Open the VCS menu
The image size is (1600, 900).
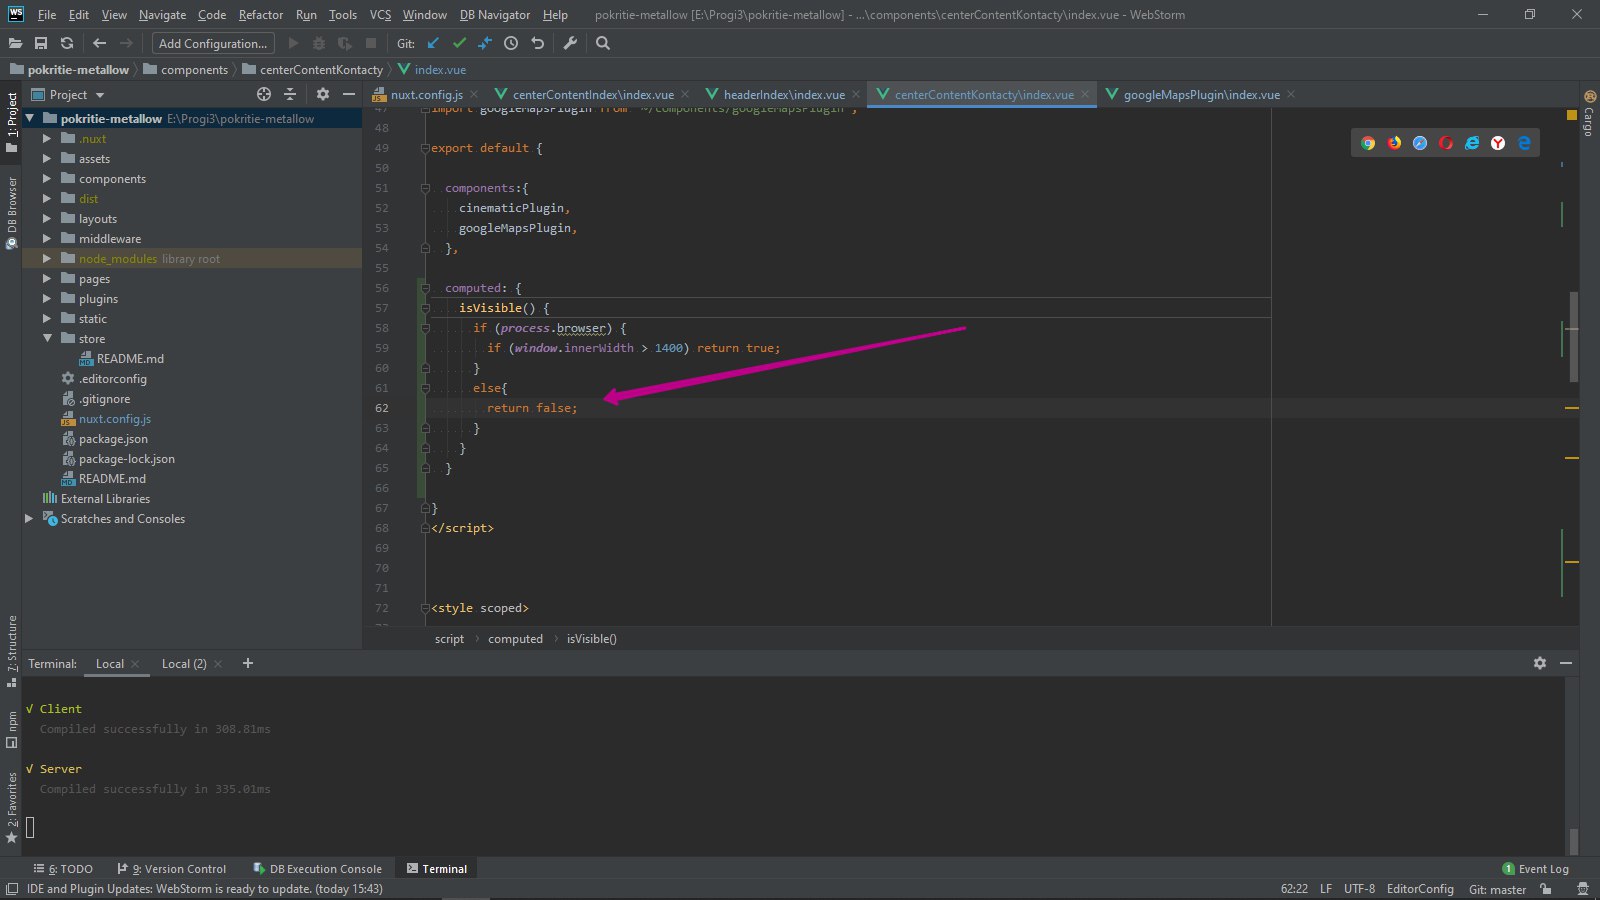(380, 15)
